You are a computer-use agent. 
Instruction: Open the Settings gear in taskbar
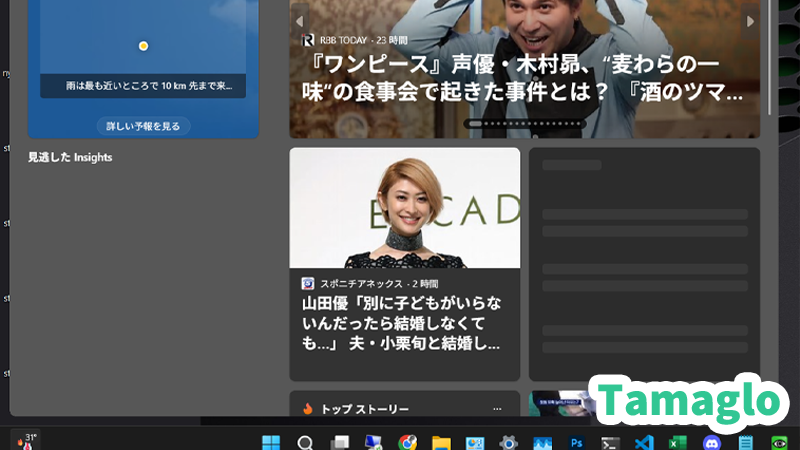509,442
